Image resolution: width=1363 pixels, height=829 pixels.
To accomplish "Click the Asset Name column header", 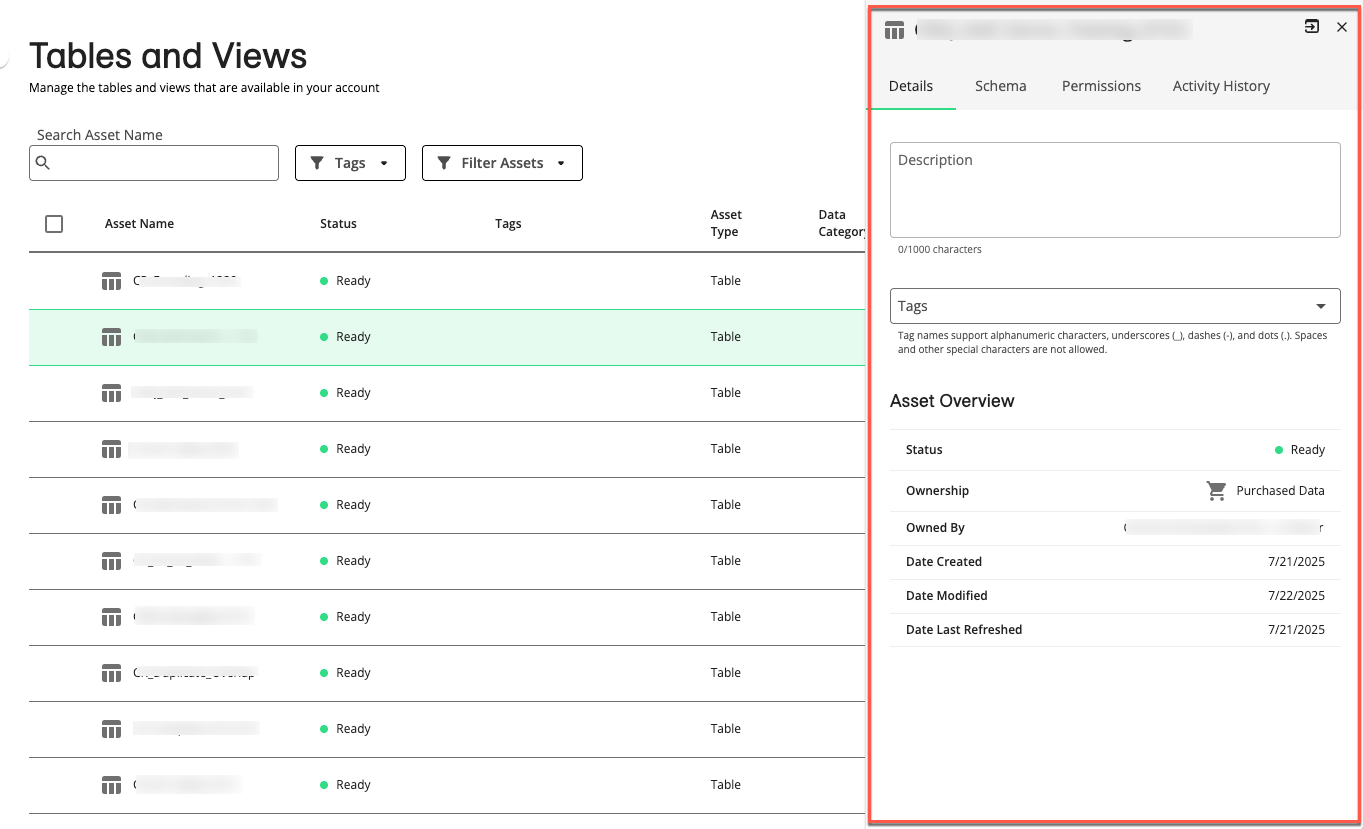I will [139, 224].
